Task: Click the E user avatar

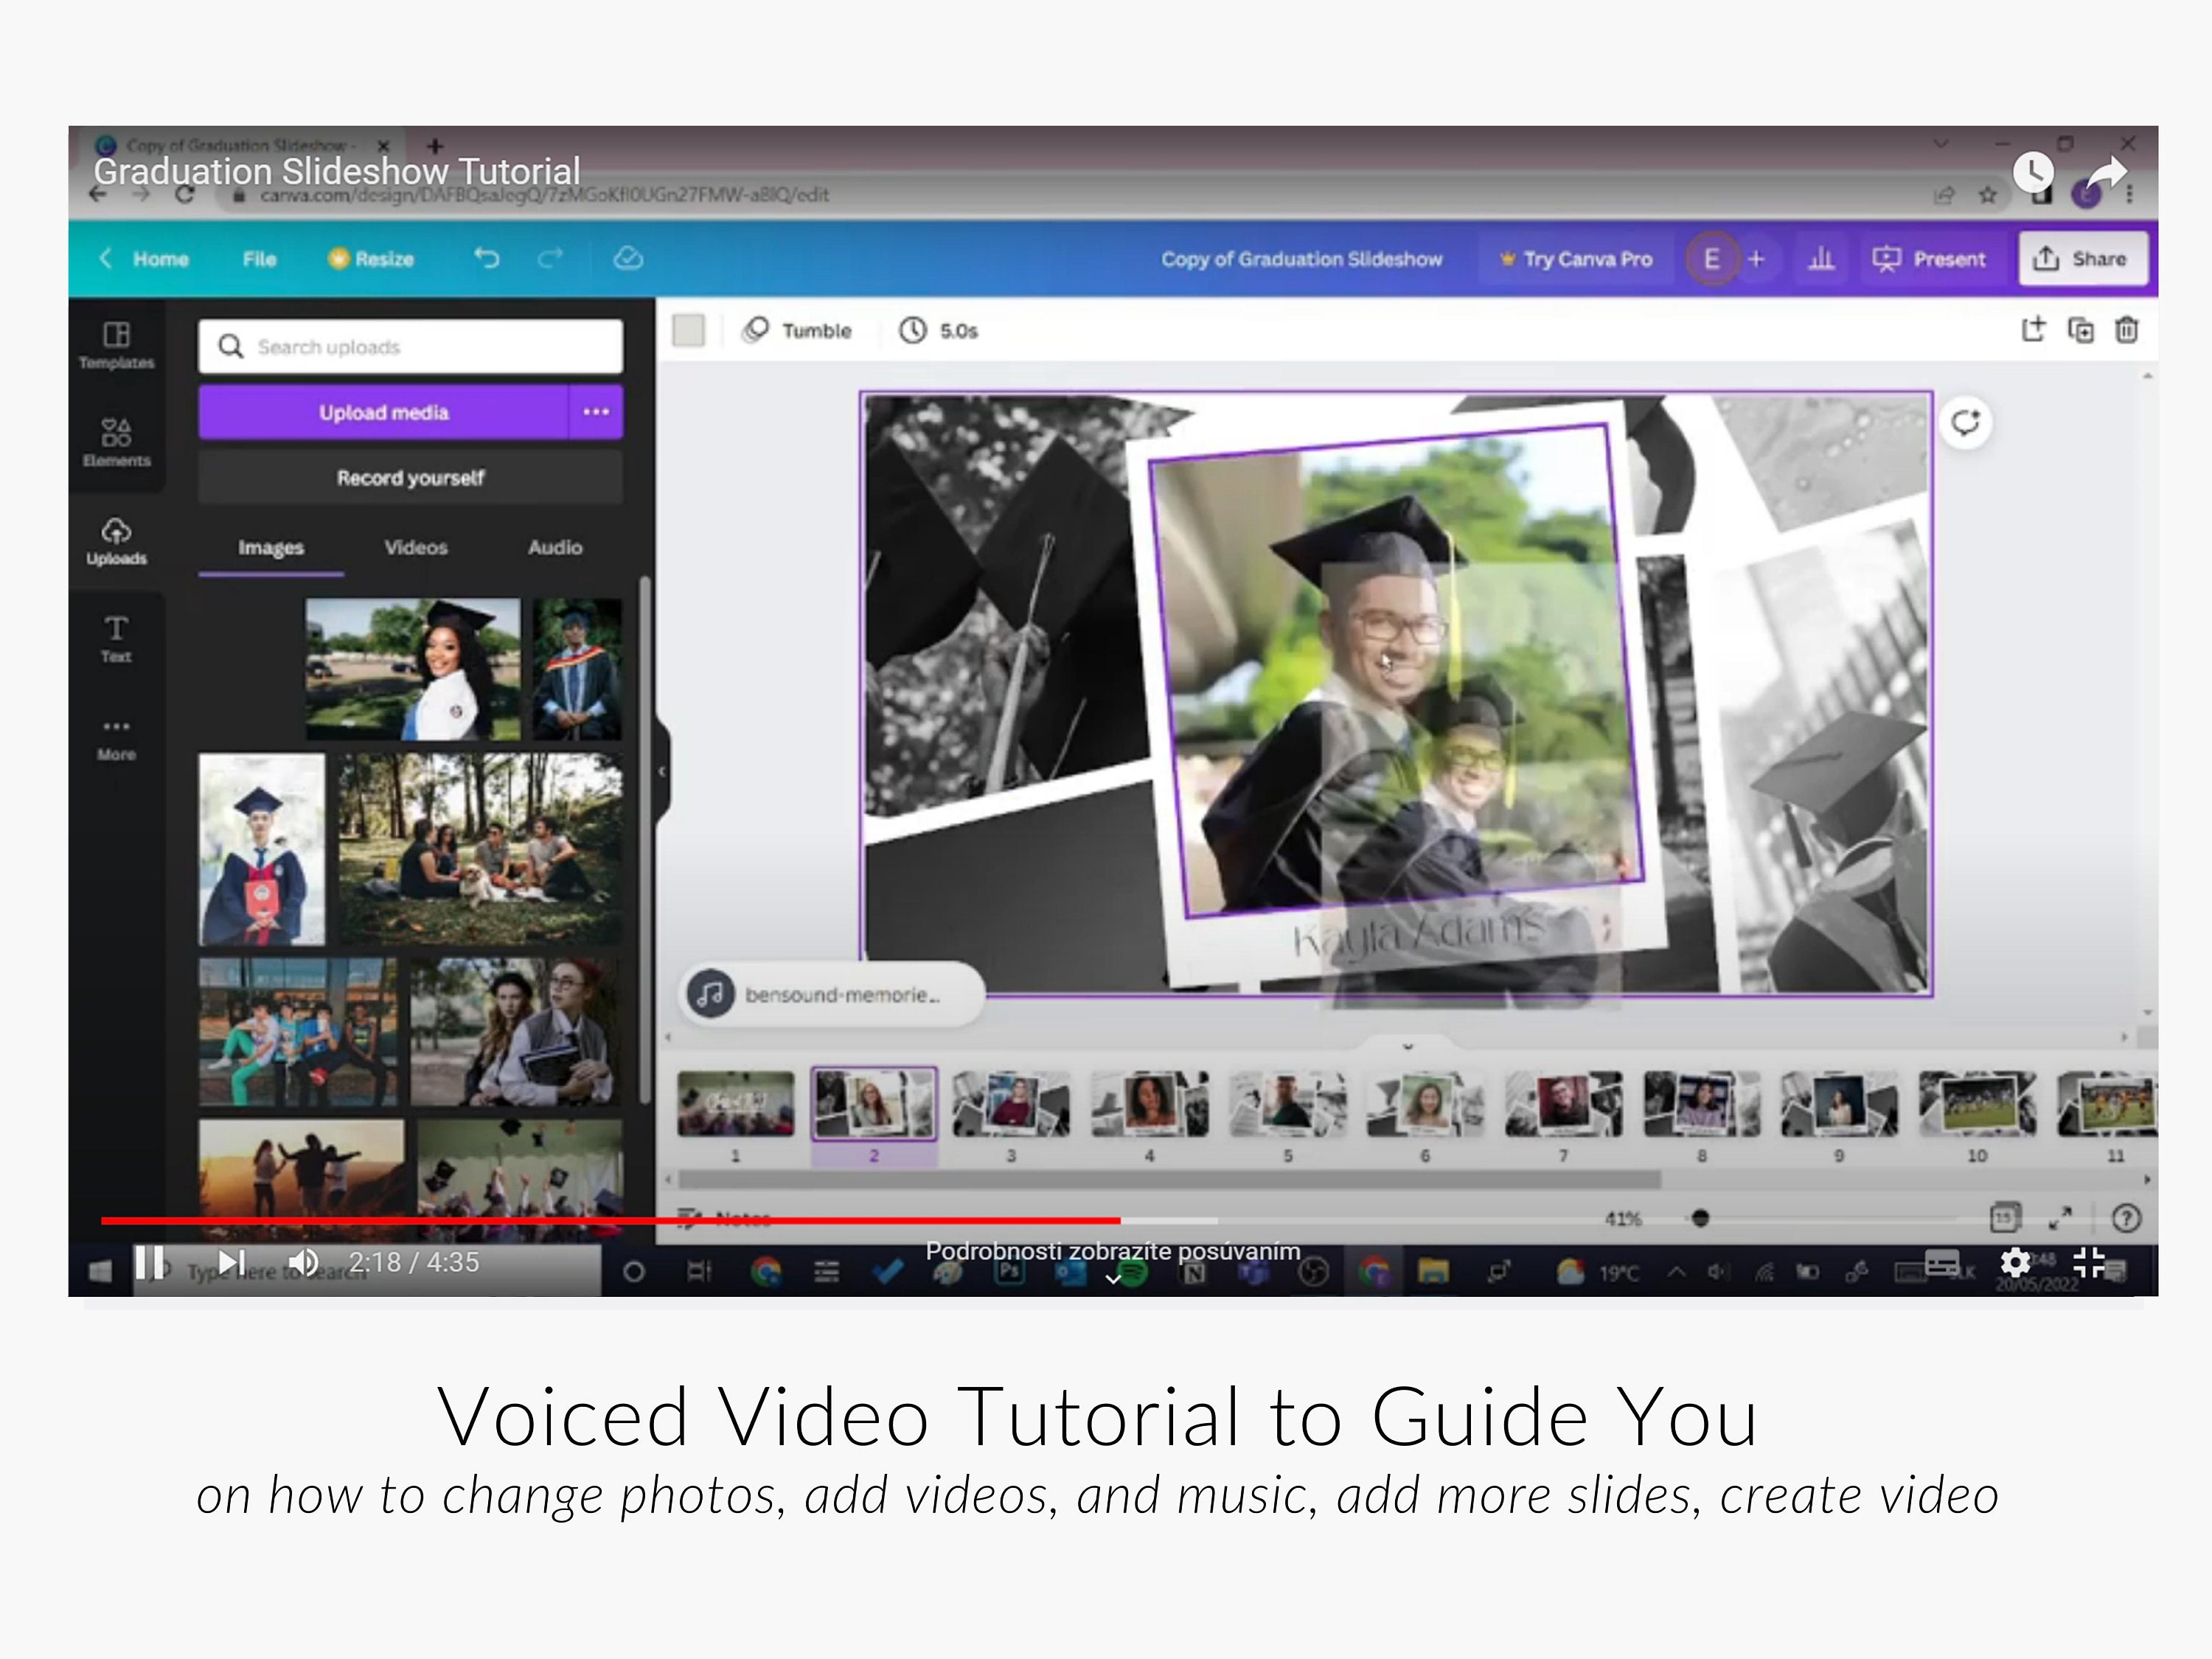Action: pyautogui.click(x=1712, y=259)
